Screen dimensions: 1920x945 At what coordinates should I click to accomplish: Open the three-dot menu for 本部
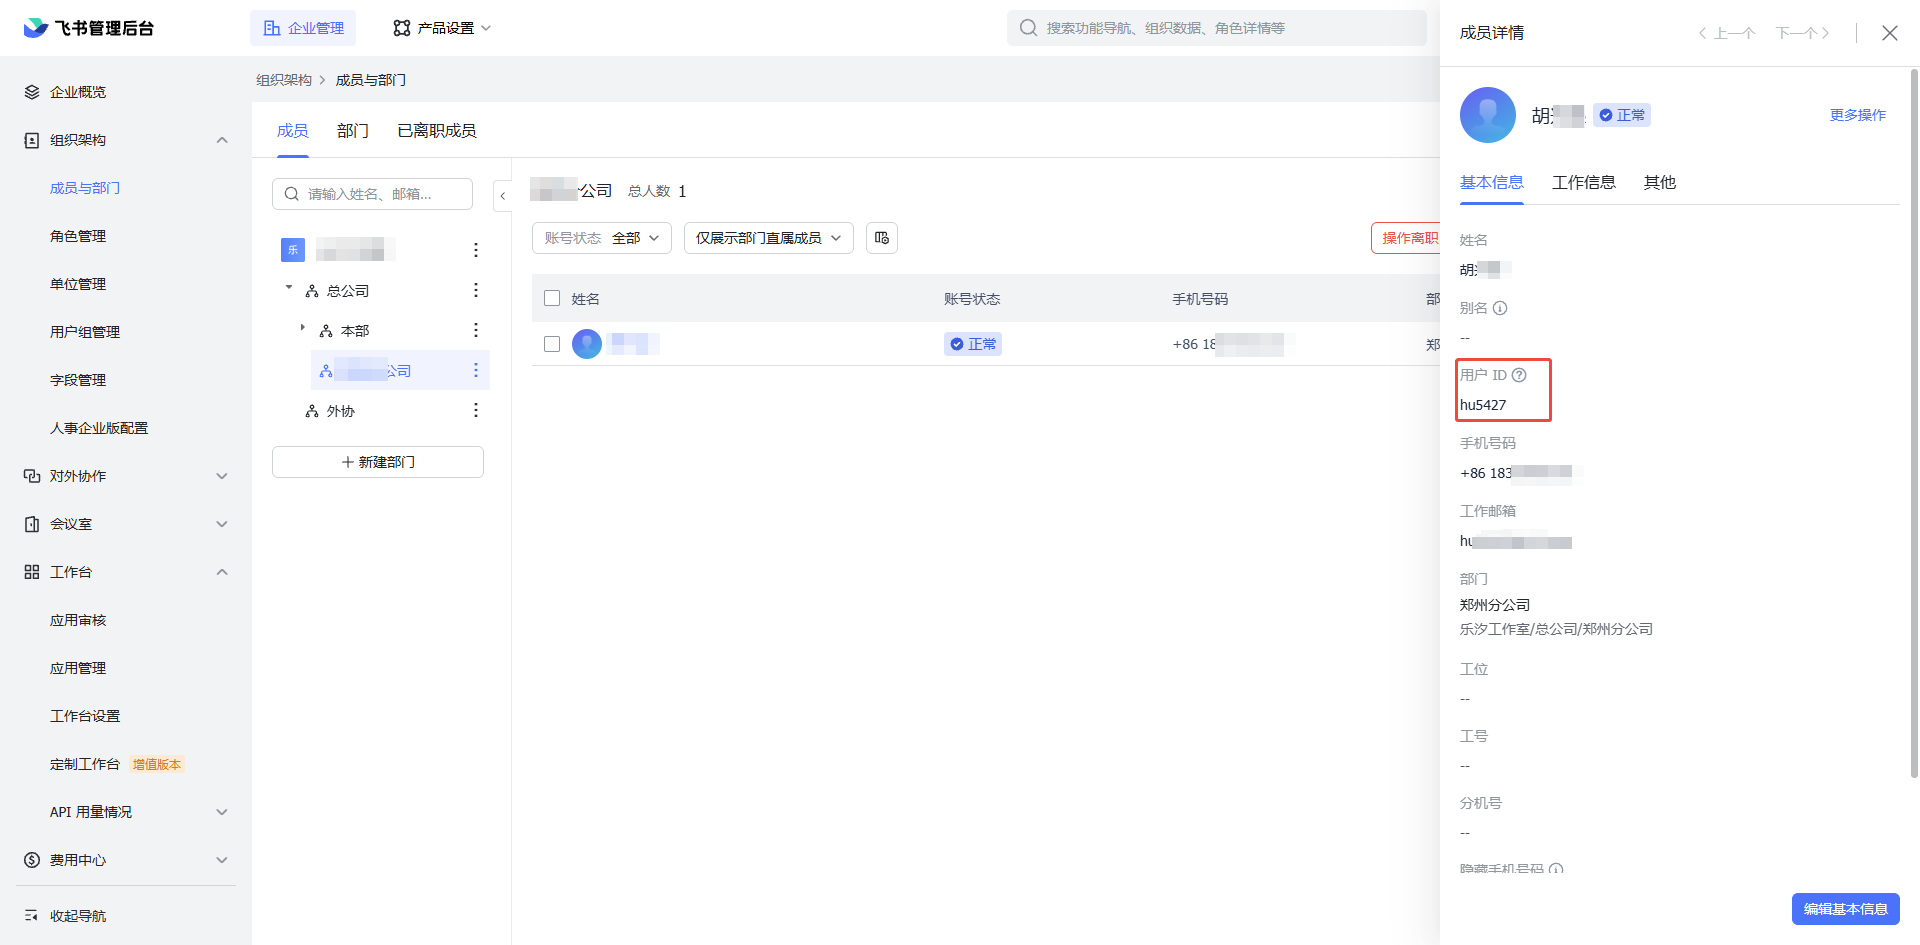(x=476, y=330)
